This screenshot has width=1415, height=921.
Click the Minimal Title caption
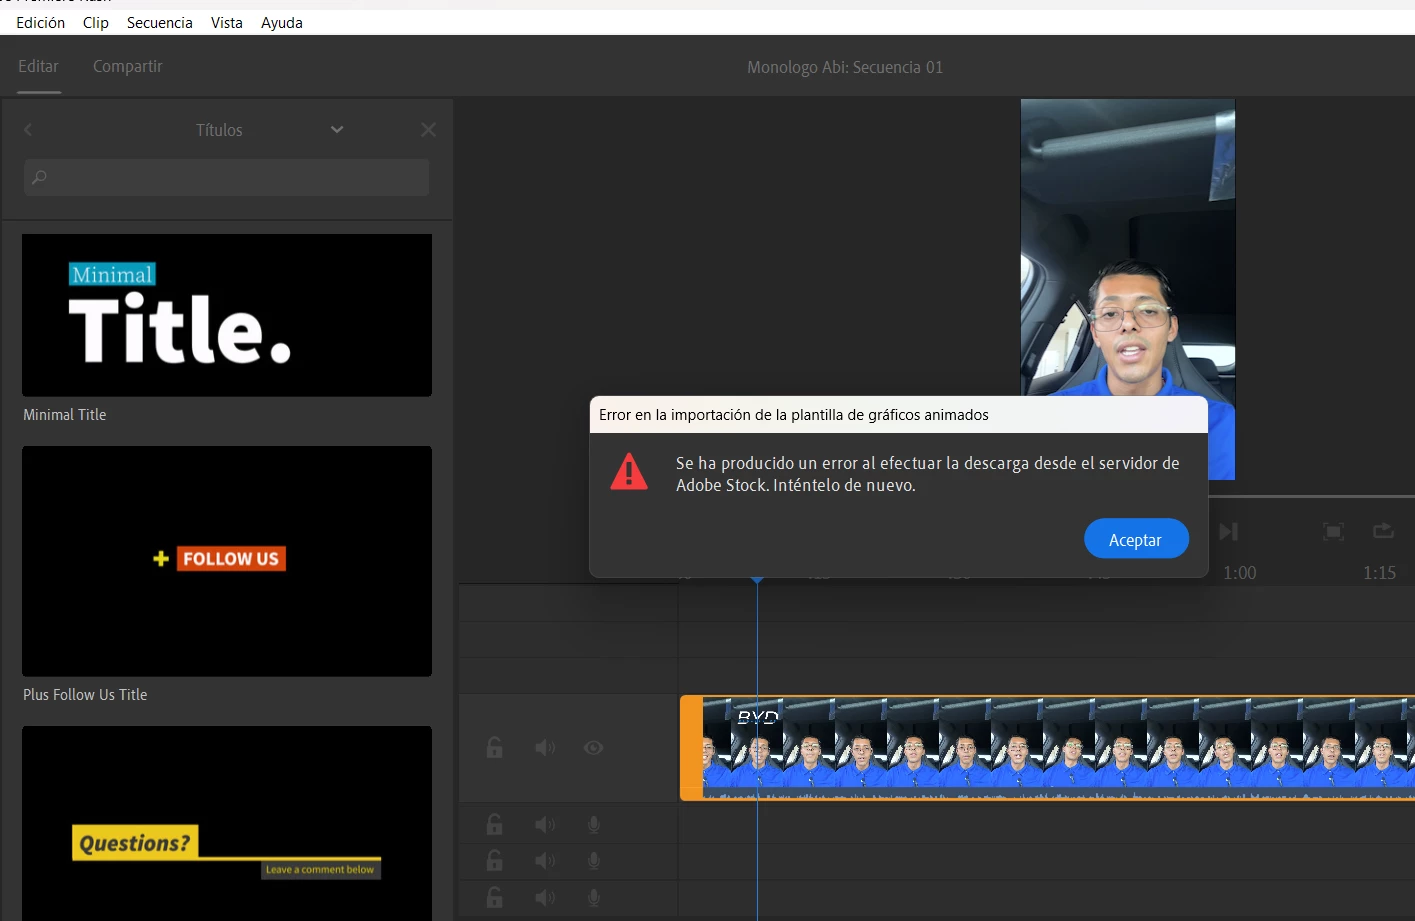point(65,415)
